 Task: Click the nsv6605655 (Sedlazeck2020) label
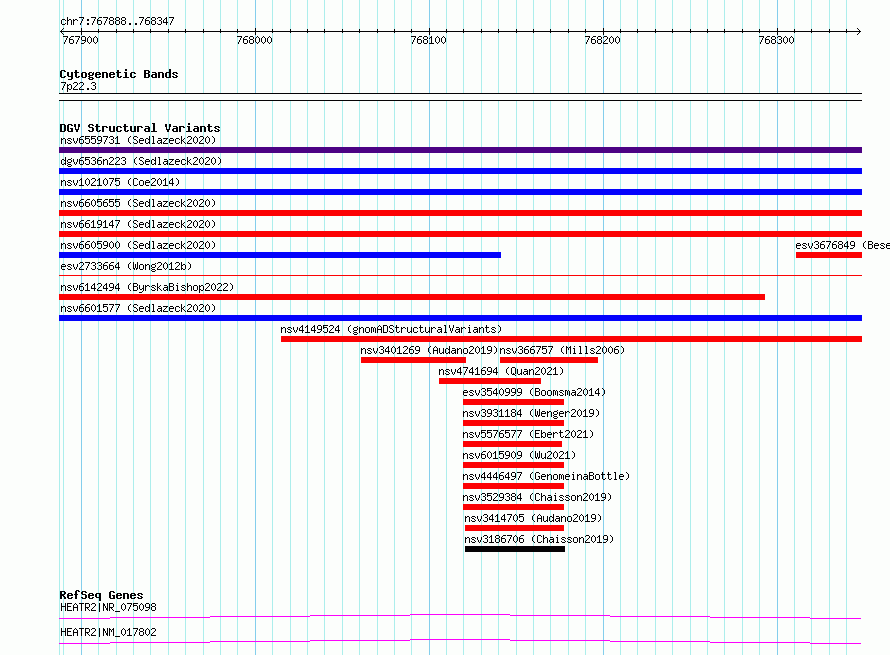coord(138,203)
